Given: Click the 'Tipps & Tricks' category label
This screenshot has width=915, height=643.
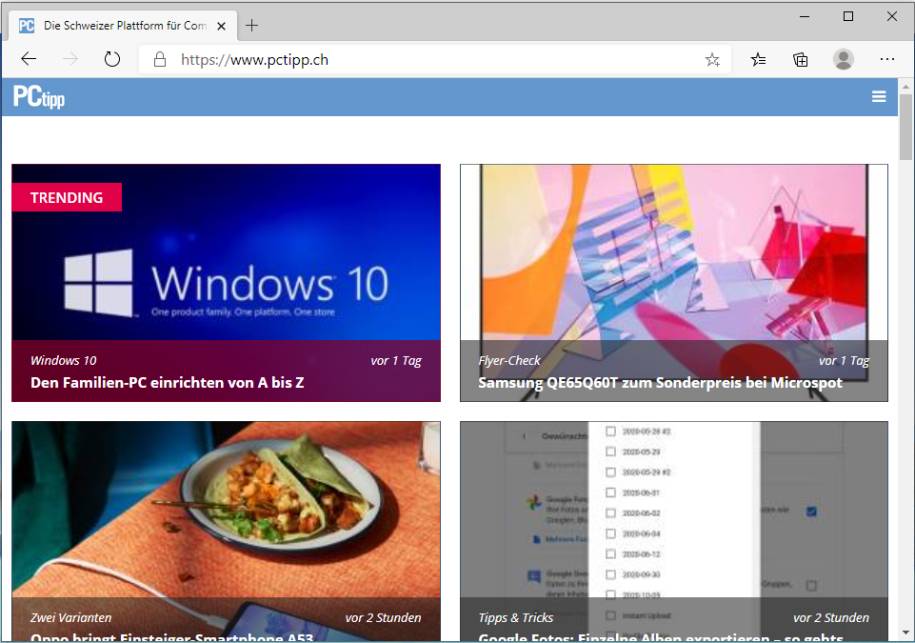Looking at the screenshot, I should point(516,617).
